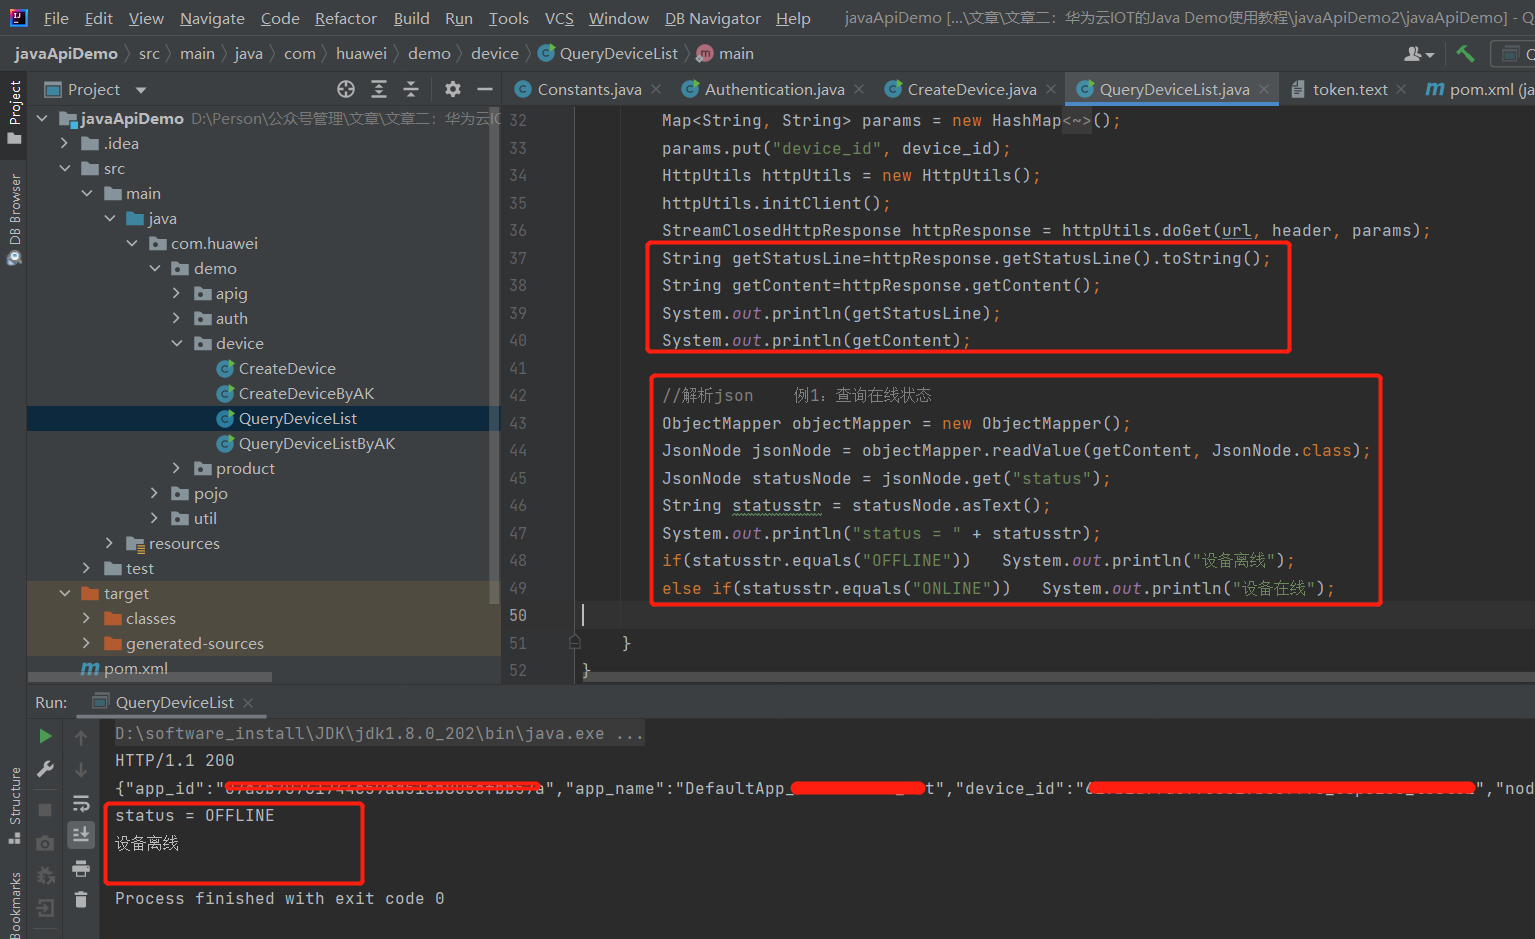This screenshot has width=1535, height=939.
Task: Switch to the Constants.java tab
Action: pyautogui.click(x=589, y=89)
